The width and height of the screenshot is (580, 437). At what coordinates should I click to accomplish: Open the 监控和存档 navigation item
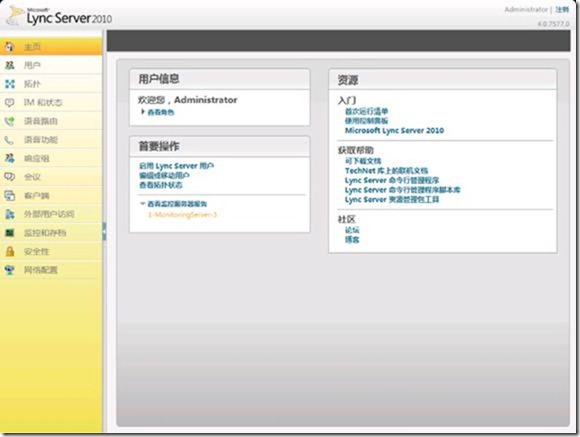tap(51, 233)
